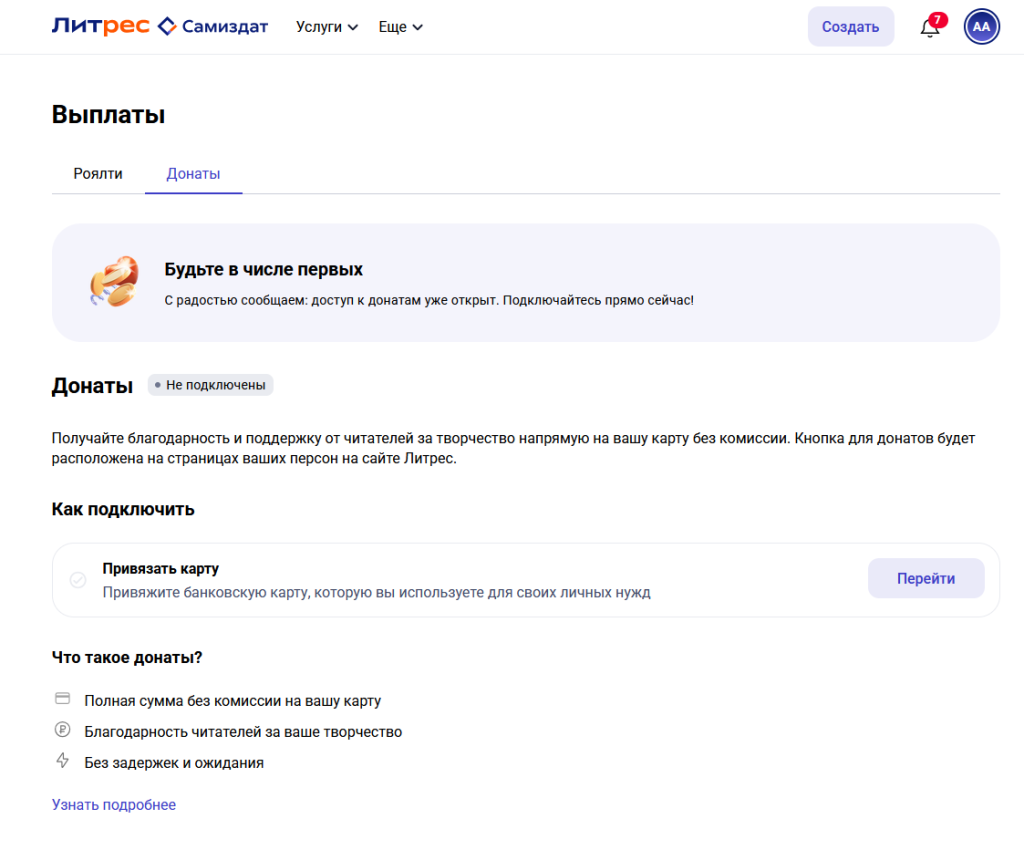Open the notifications bell
The image size is (1024, 850).
[929, 28]
